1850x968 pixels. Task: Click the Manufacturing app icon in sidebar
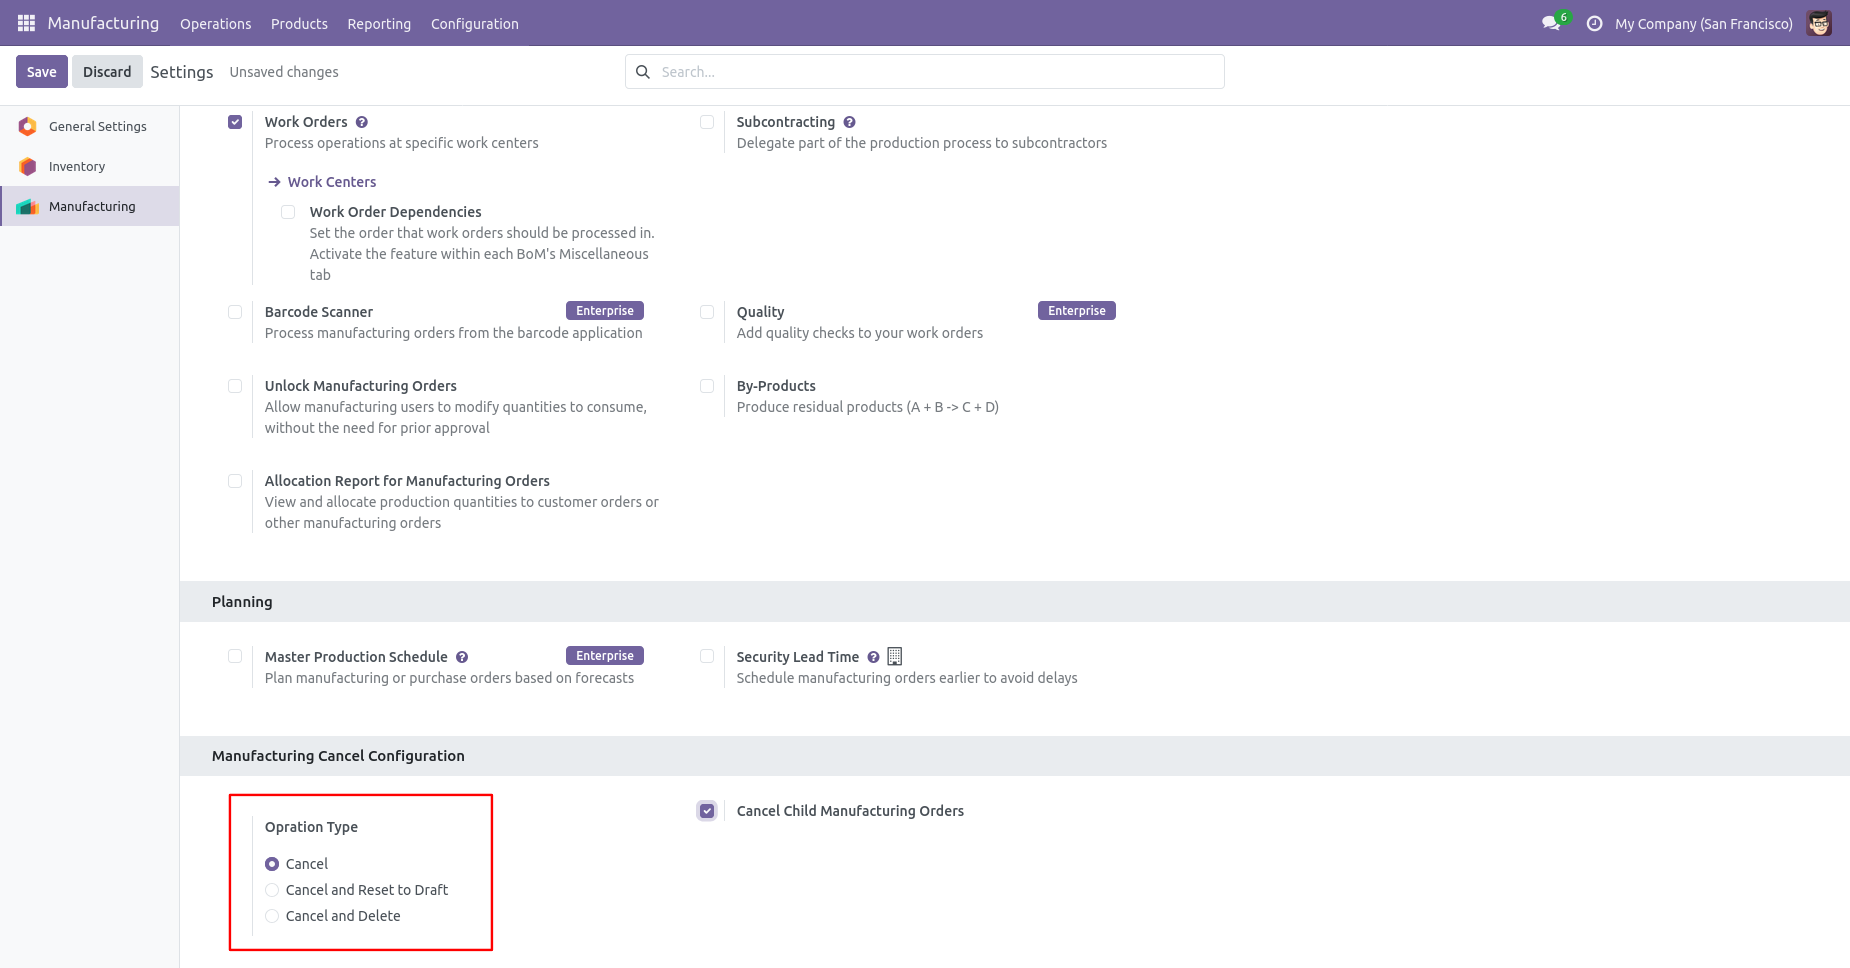[x=28, y=206]
